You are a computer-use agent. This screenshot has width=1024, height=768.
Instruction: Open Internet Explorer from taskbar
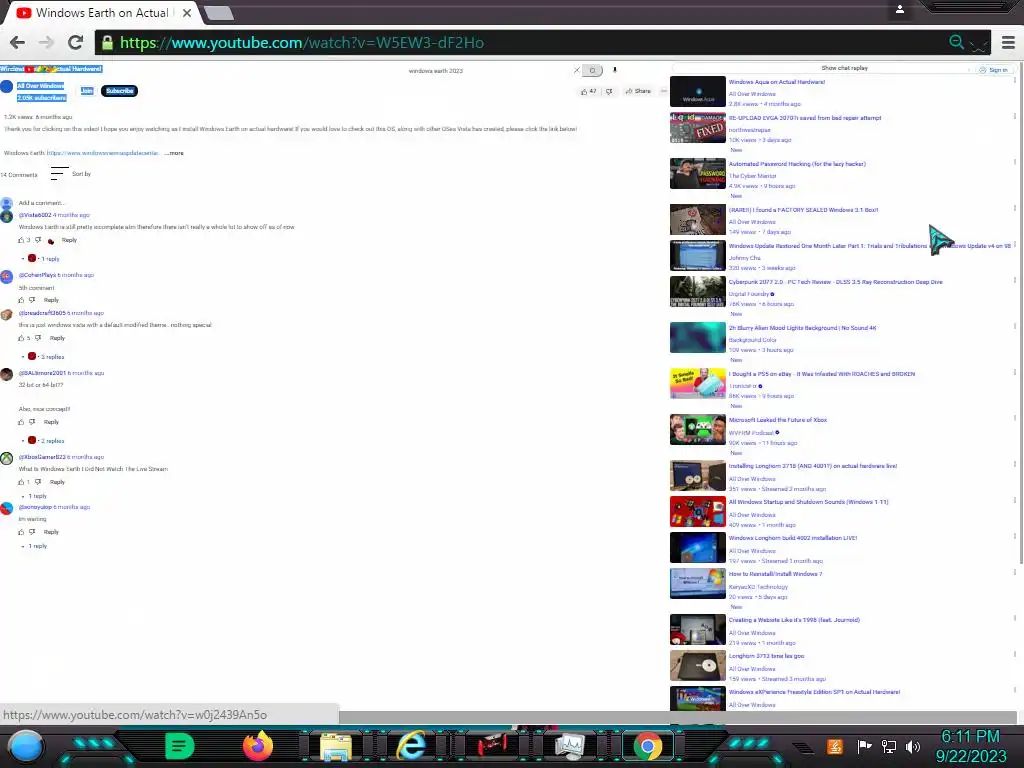412,746
